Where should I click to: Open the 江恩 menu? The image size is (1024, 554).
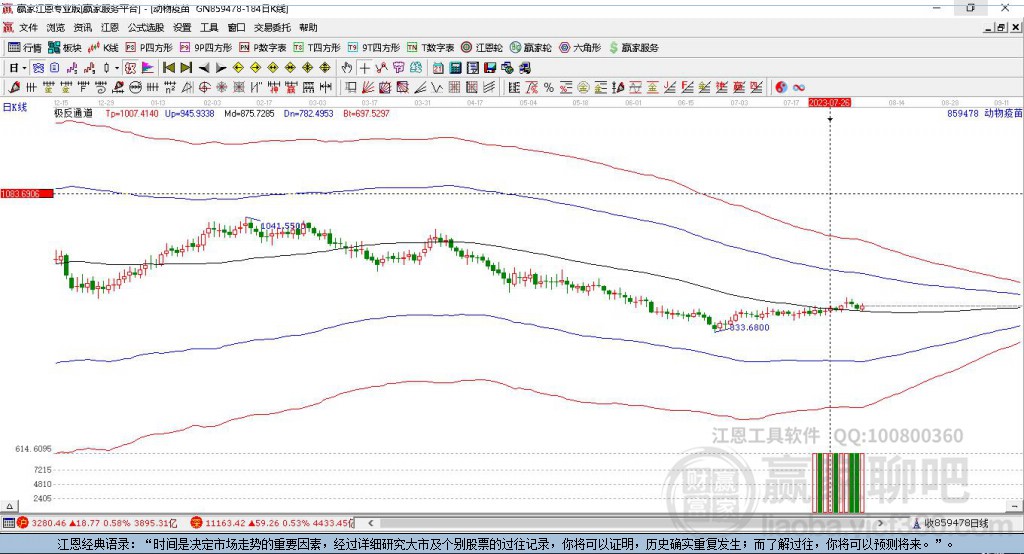(110, 27)
